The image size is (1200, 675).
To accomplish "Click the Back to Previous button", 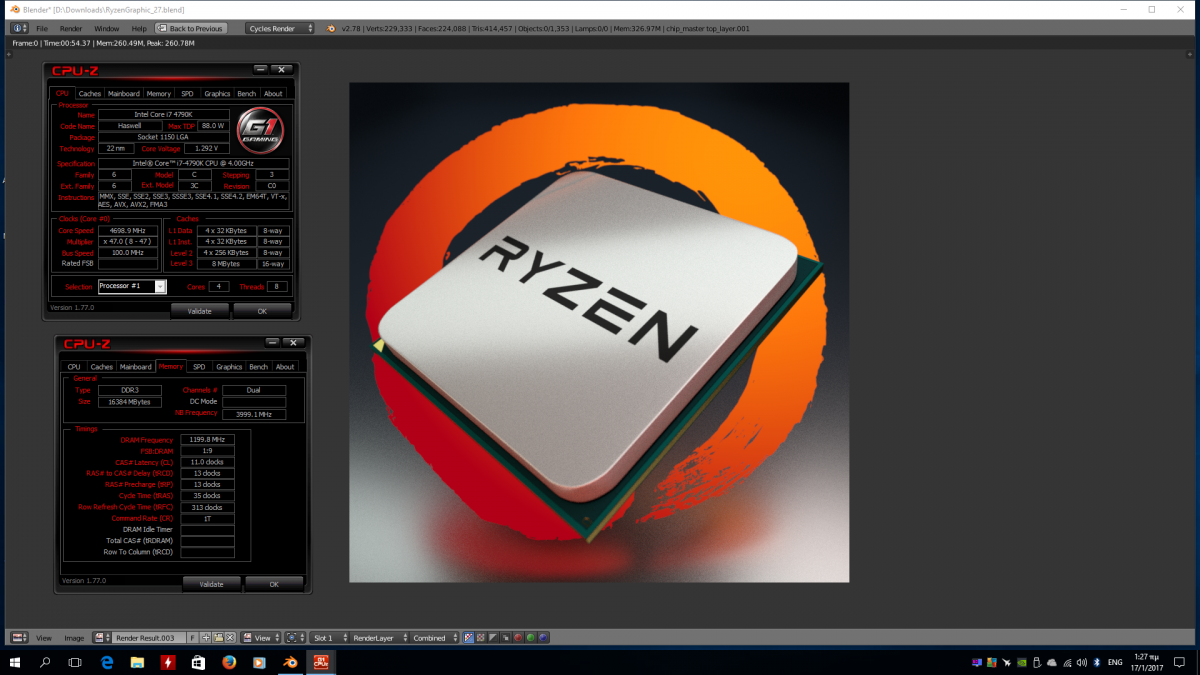I will click(191, 28).
